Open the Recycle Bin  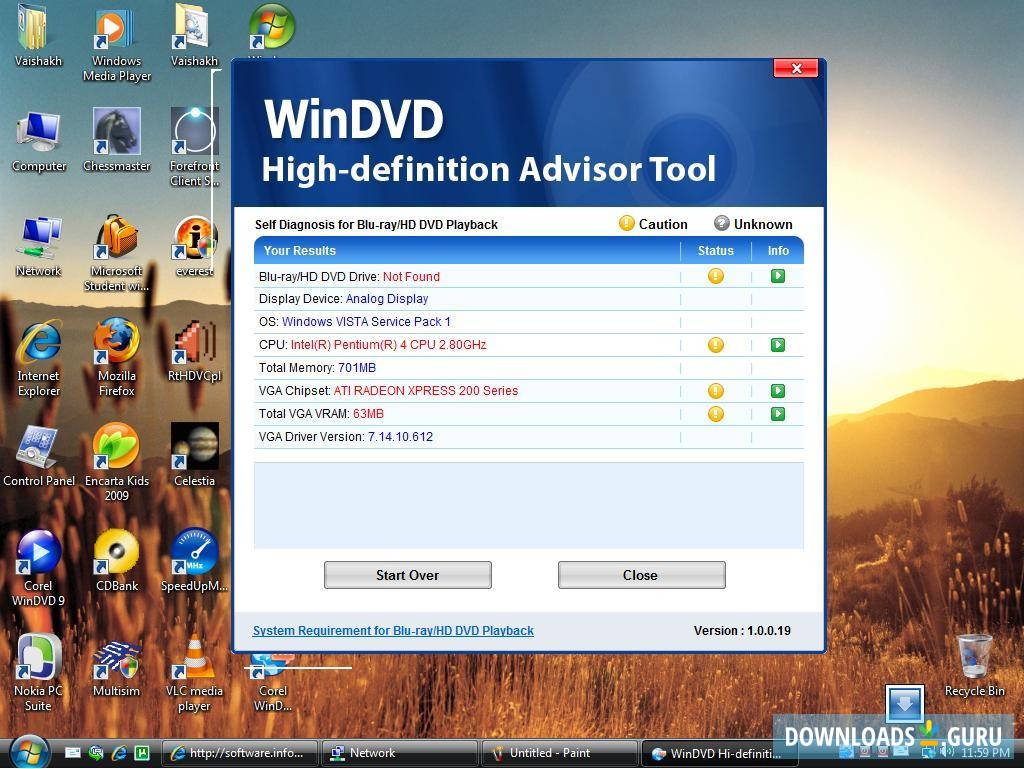pos(974,666)
